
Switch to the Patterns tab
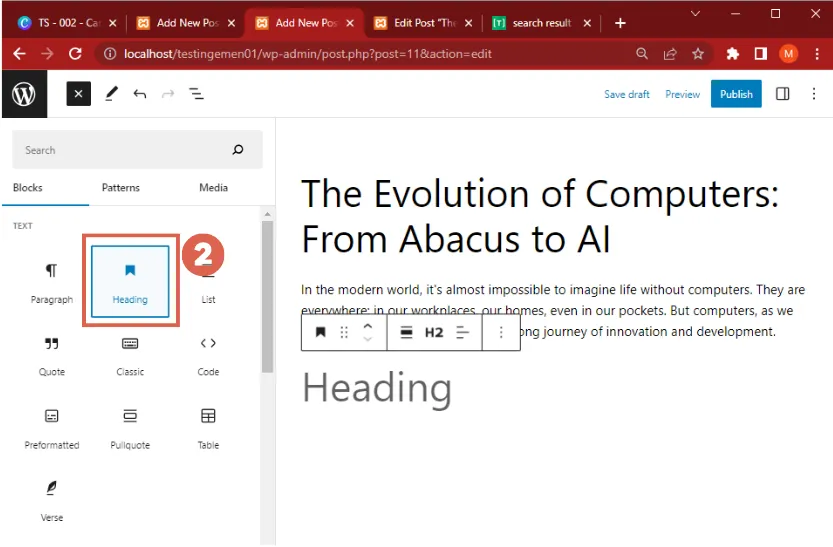click(x=121, y=187)
